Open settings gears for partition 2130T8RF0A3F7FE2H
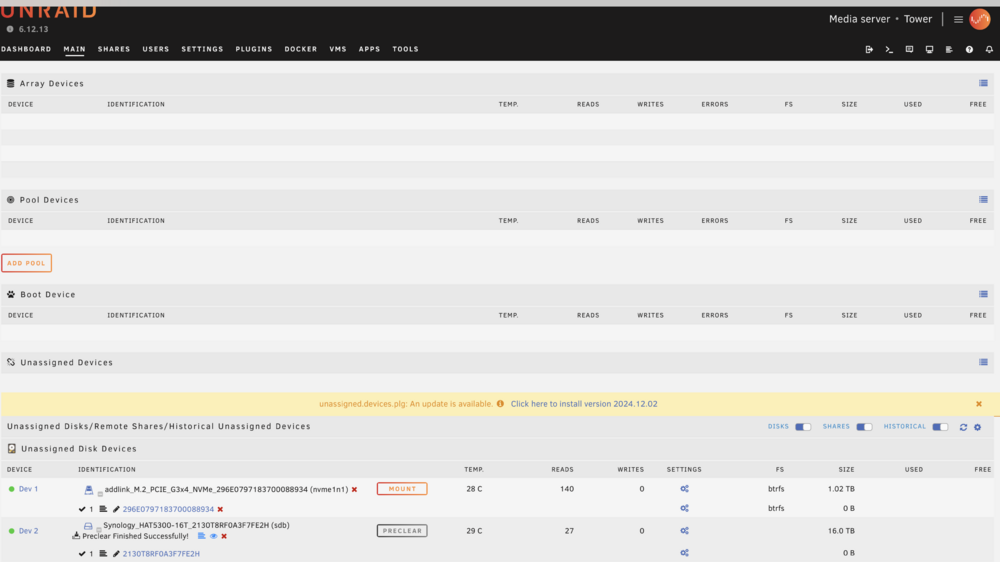The width and height of the screenshot is (1000, 562). tap(684, 553)
